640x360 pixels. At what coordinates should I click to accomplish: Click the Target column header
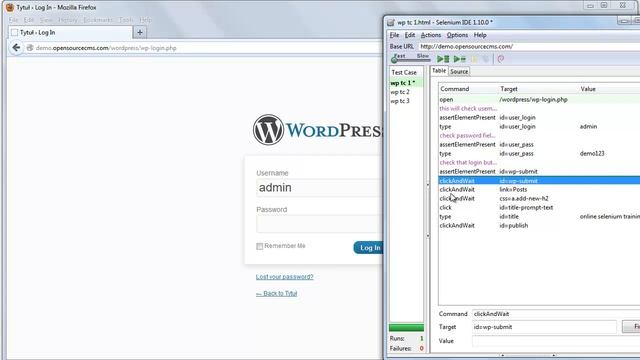click(x=539, y=89)
